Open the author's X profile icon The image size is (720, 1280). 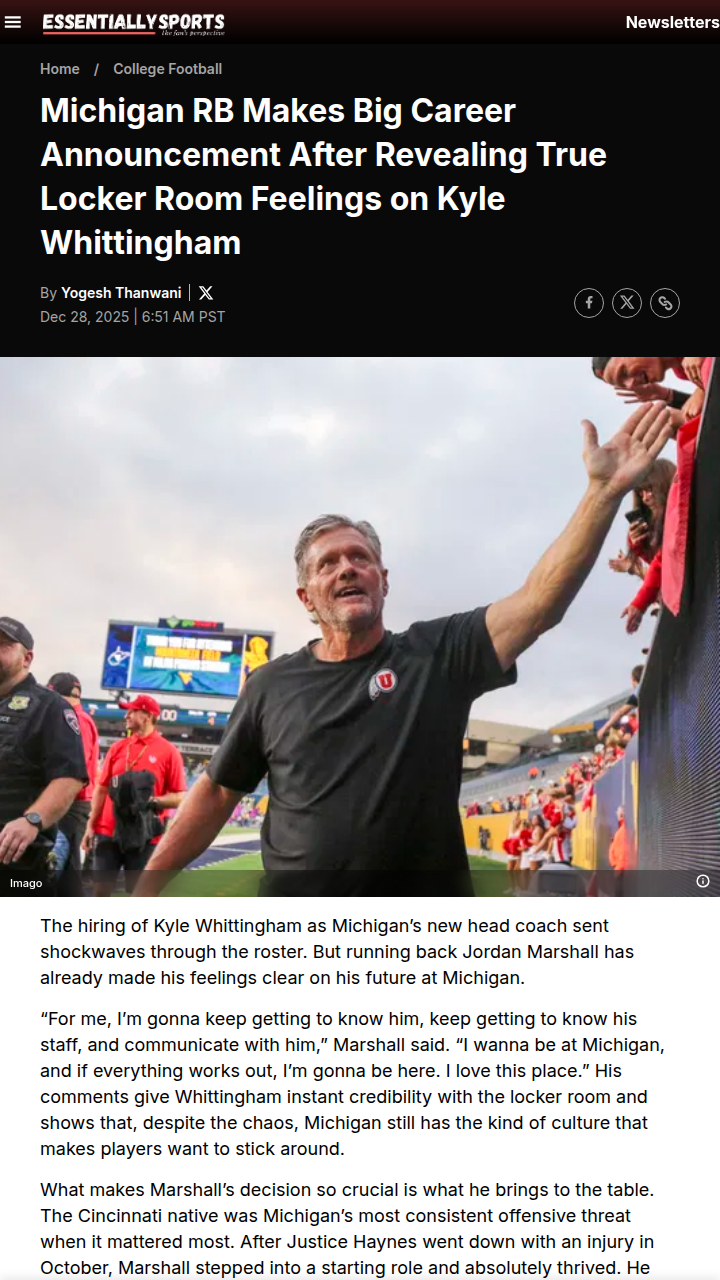206,293
